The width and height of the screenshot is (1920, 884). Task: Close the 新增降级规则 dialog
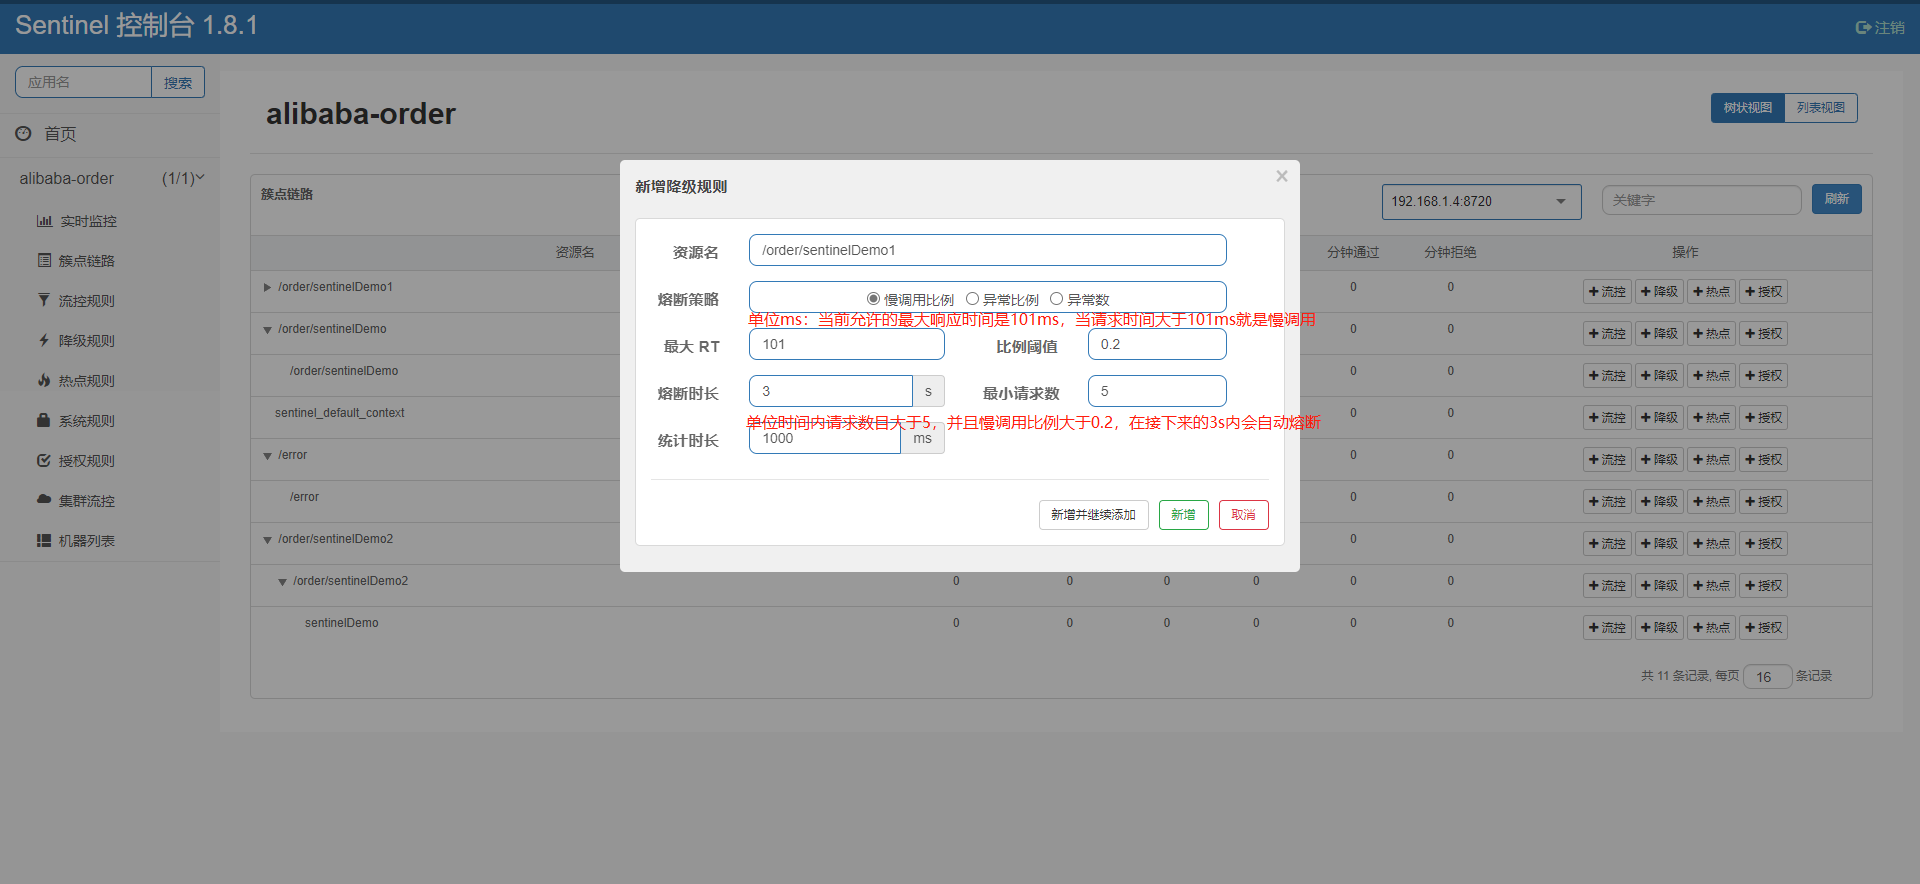tap(1281, 176)
